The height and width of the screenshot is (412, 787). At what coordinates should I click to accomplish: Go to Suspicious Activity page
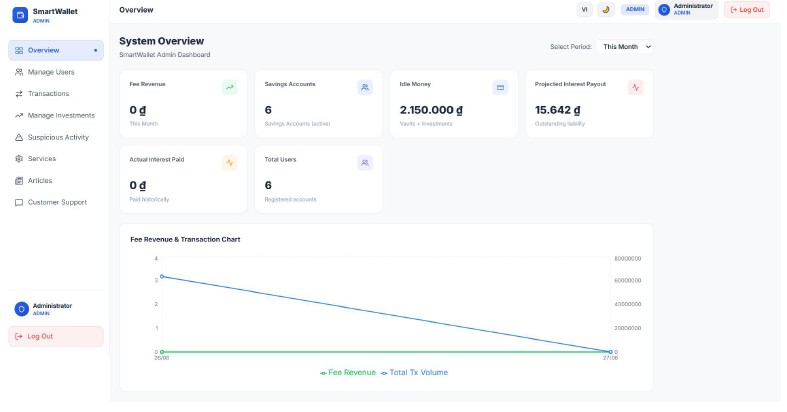click(x=56, y=137)
